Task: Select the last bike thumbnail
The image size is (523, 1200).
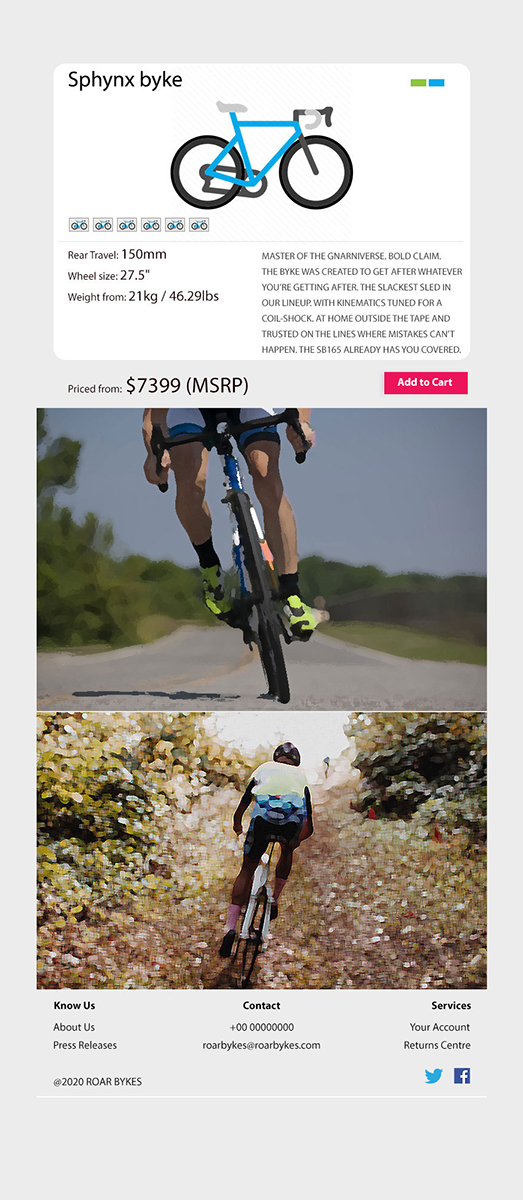Action: tap(198, 225)
